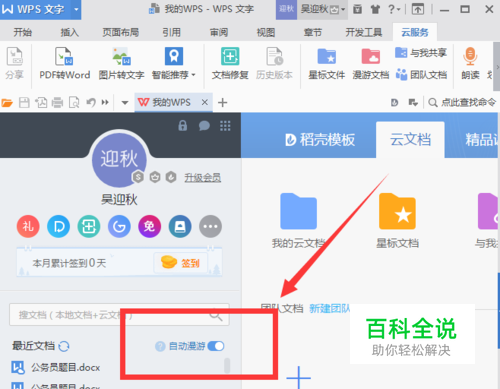Open messages chat bubble icon

click(204, 126)
